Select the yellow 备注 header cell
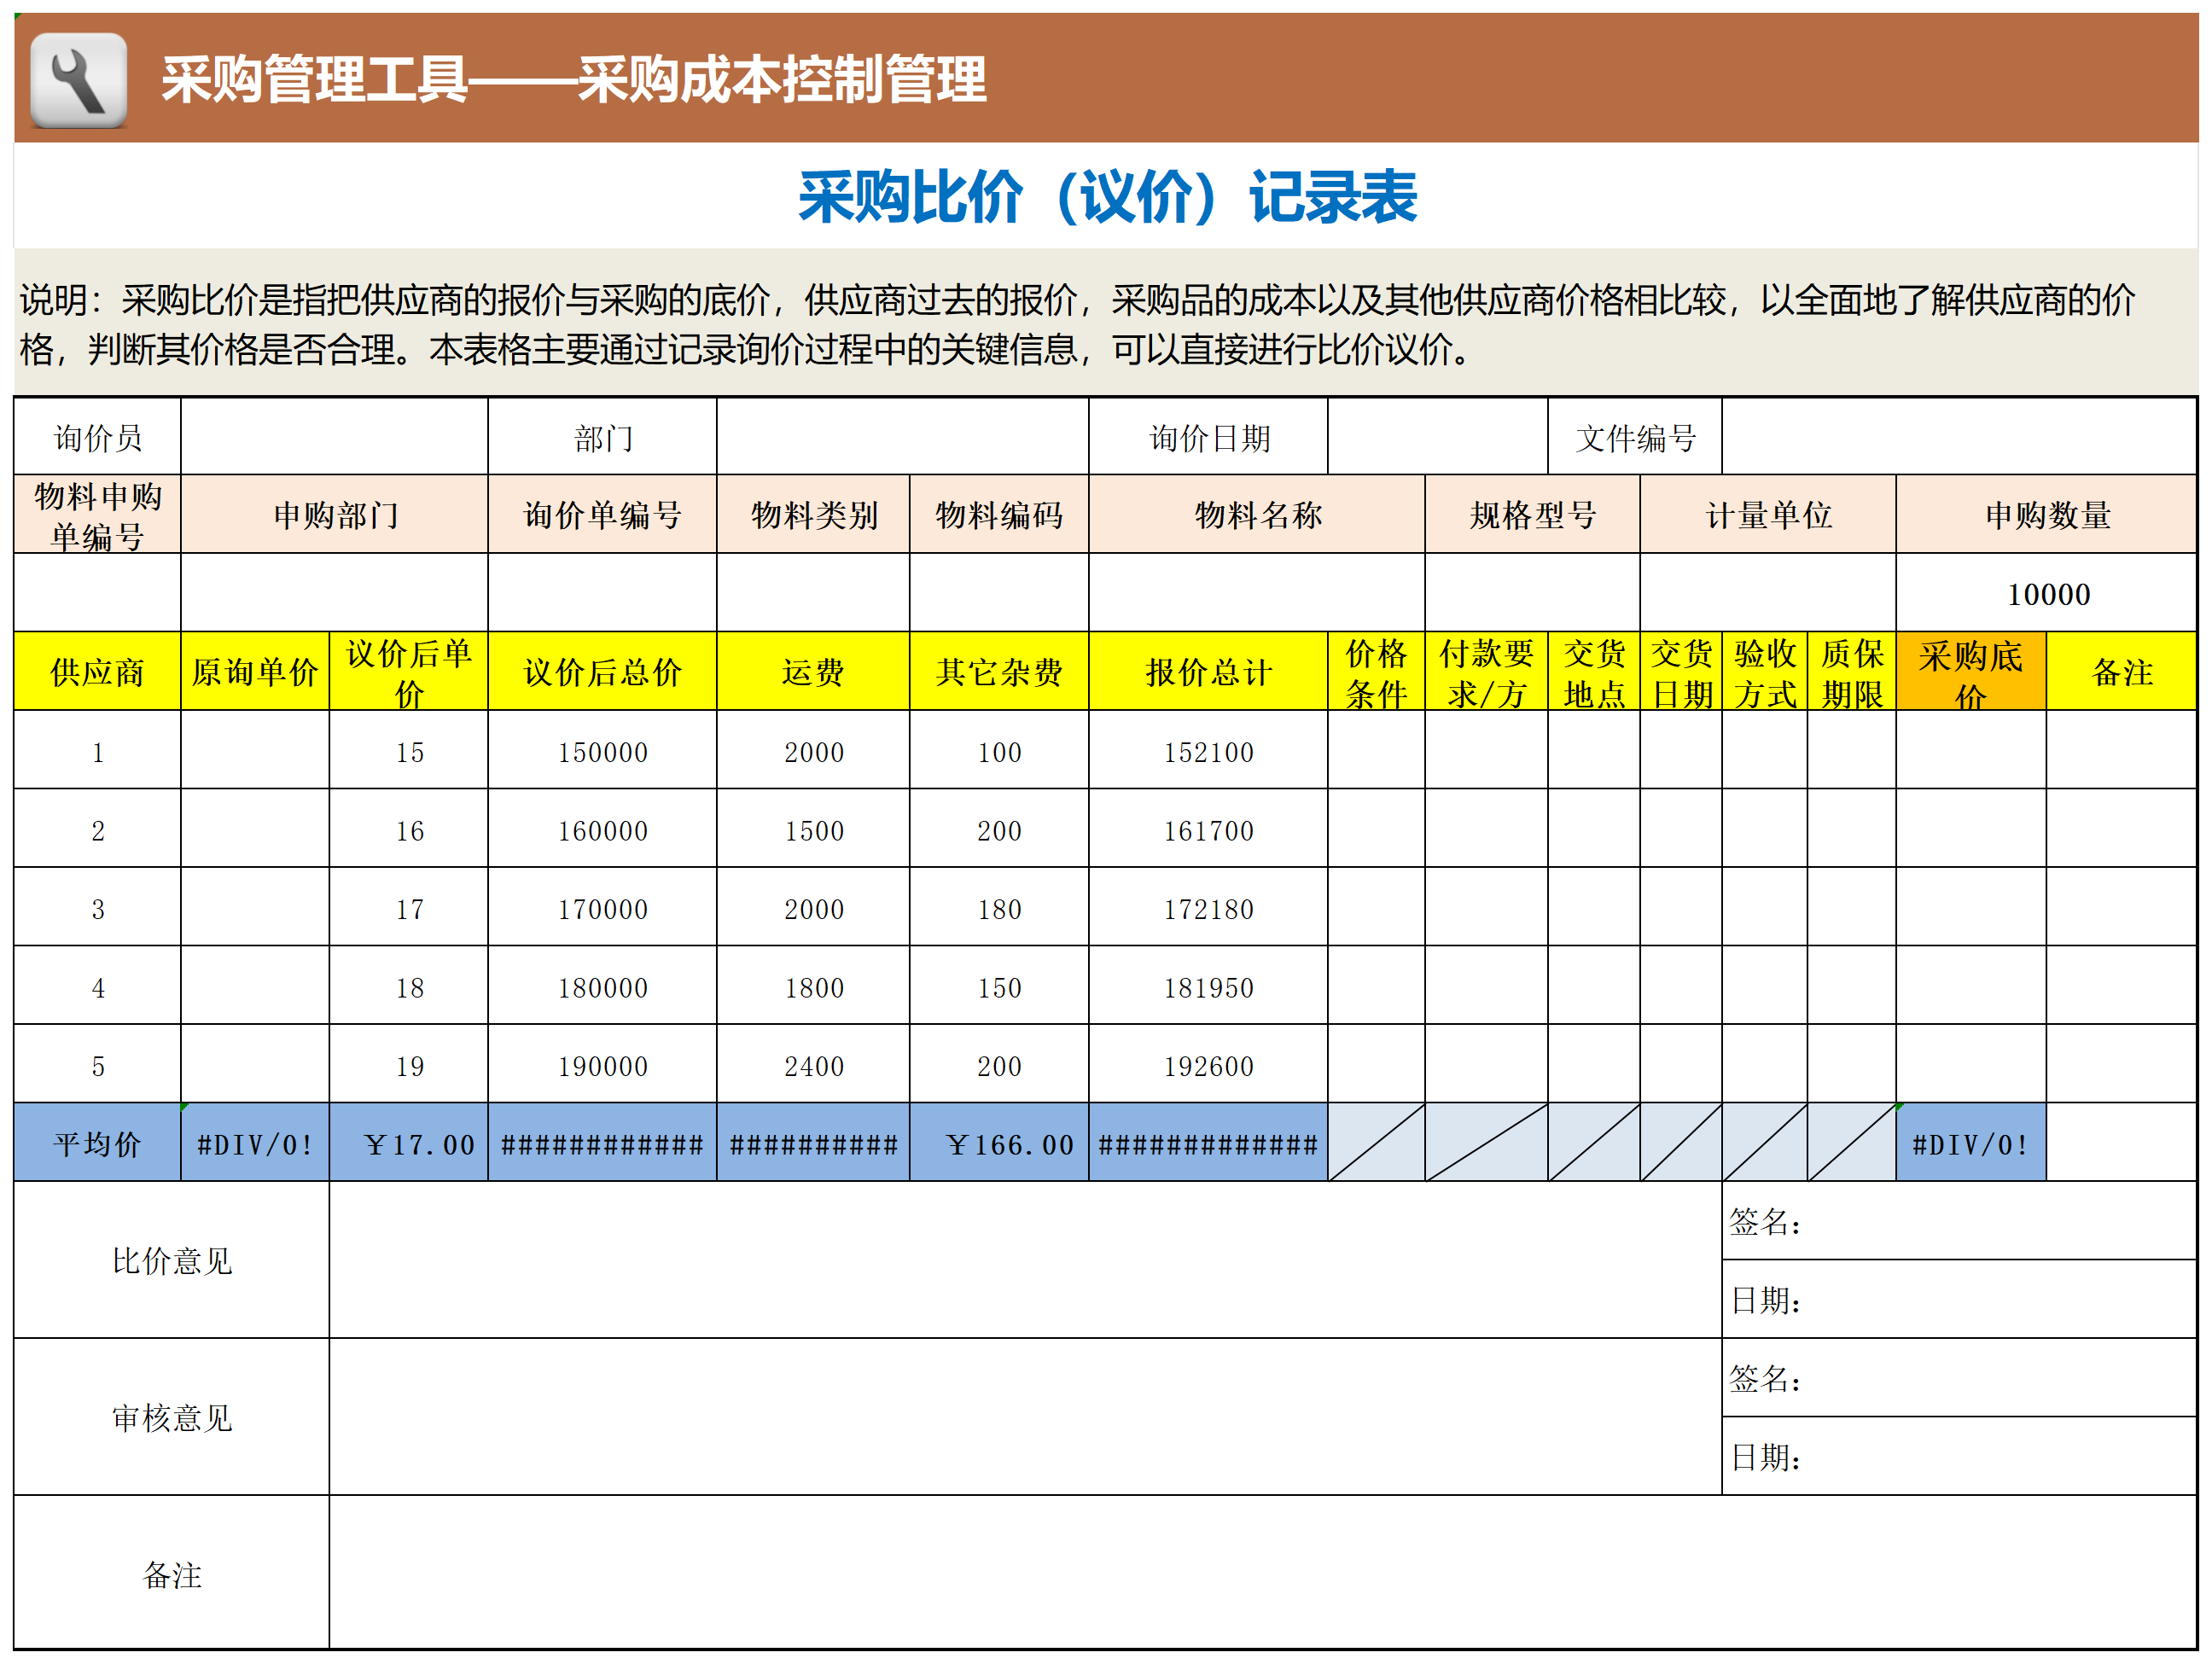The height and width of the screenshot is (1664, 2212). [x=2122, y=672]
